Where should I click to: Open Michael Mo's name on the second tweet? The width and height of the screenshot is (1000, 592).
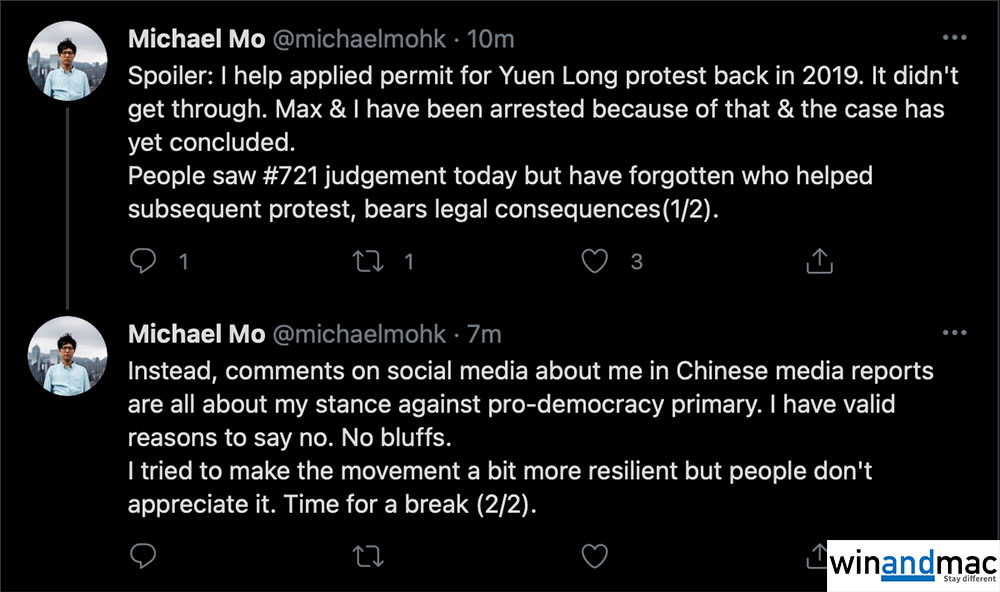[x=197, y=334]
